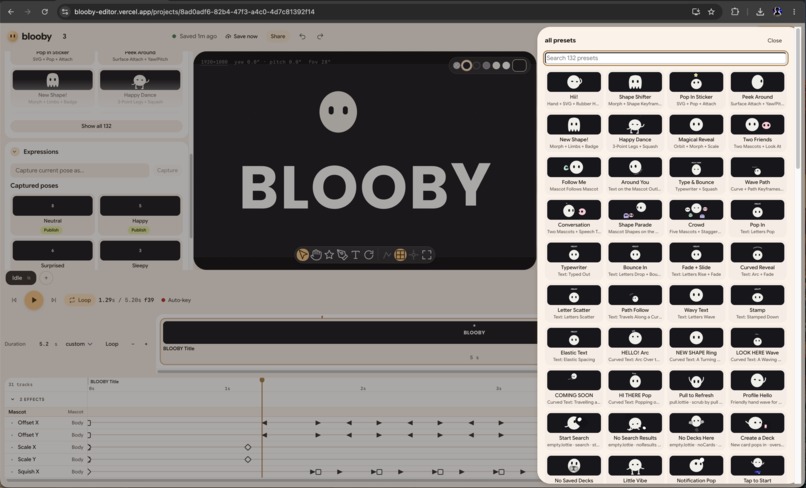
Task: Select the outlined ring background swatch
Action: (466, 65)
